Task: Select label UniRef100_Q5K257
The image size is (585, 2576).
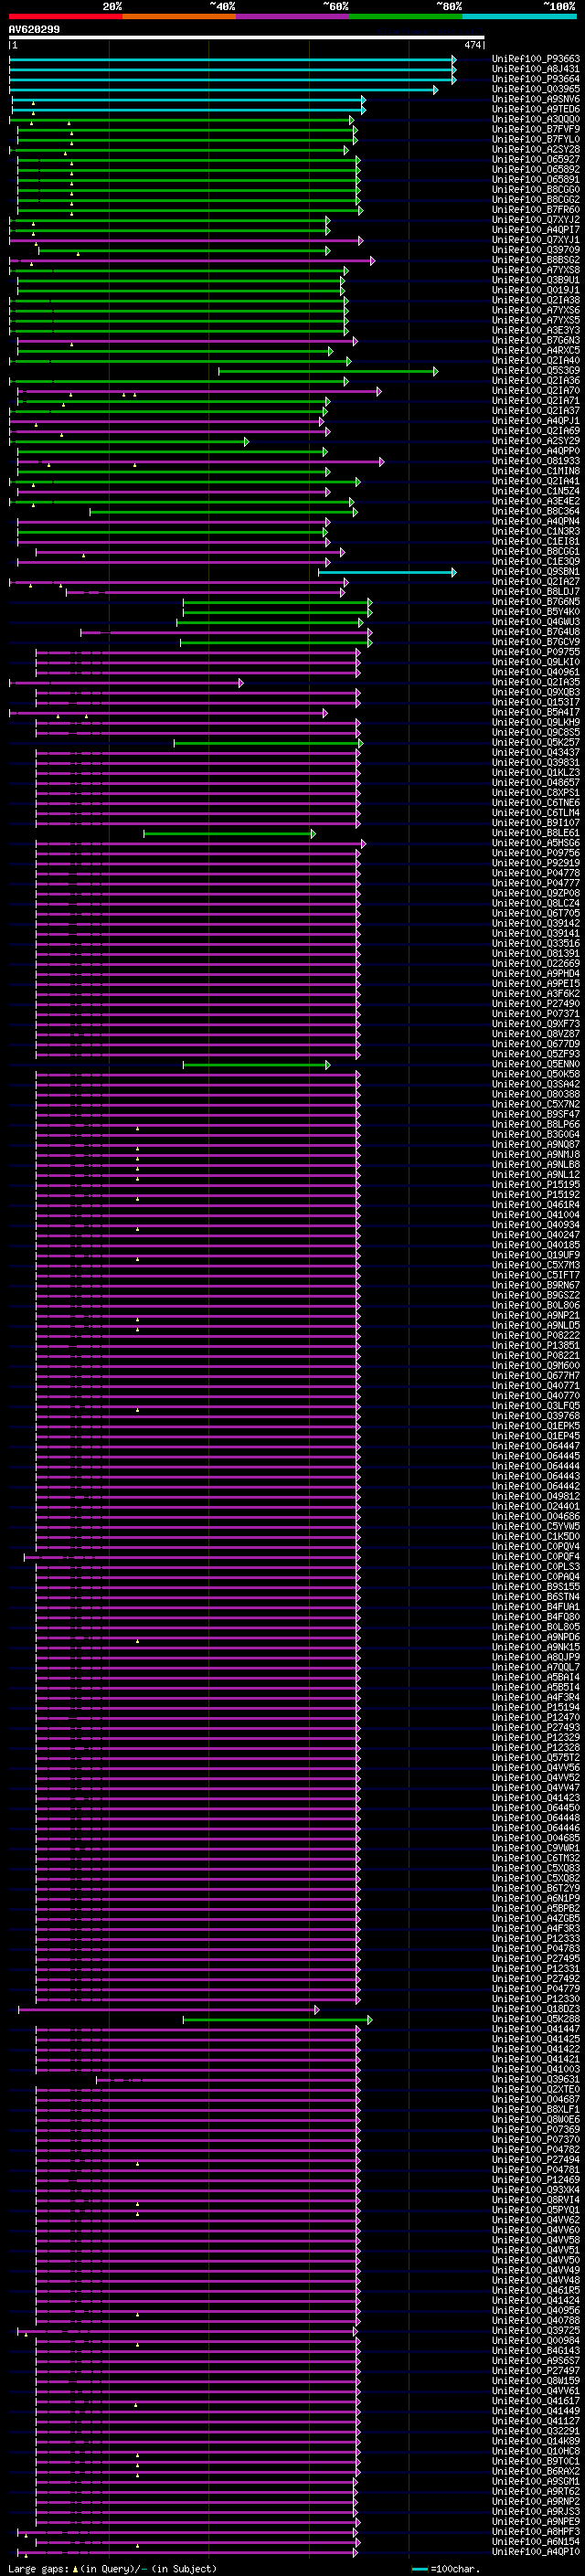Action: (536, 743)
